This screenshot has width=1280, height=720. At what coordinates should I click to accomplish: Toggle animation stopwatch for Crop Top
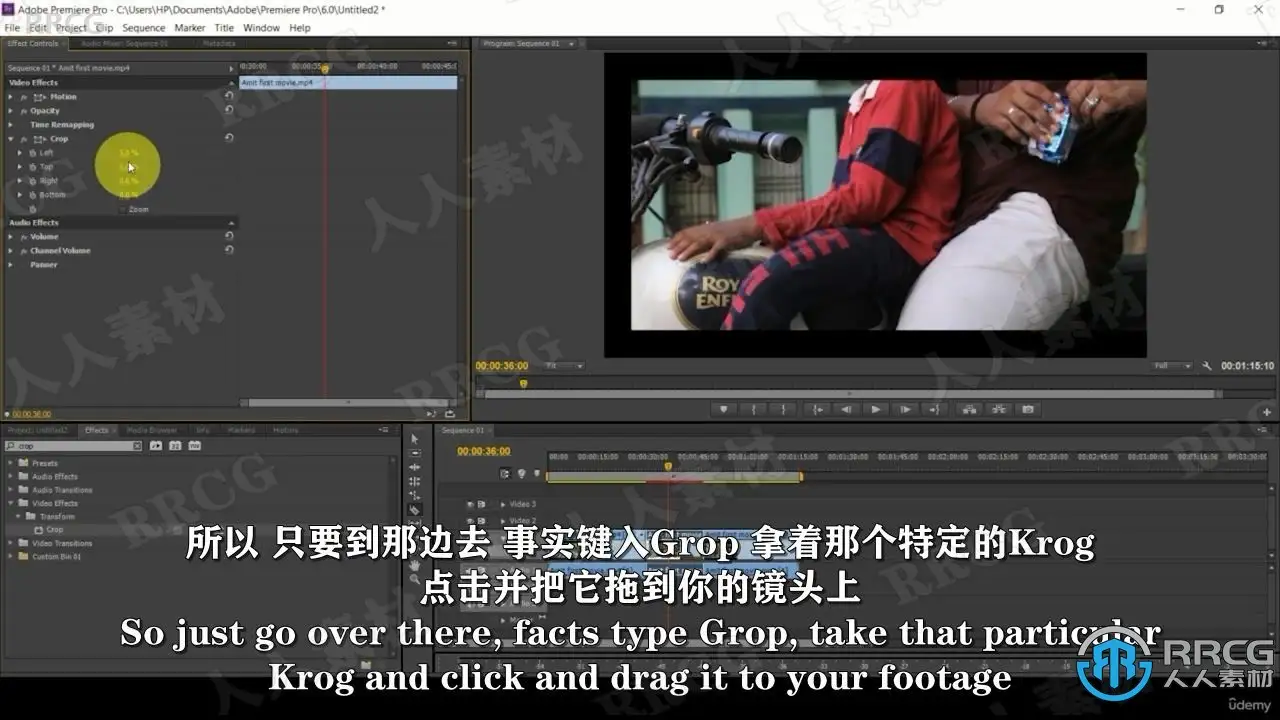[32, 167]
